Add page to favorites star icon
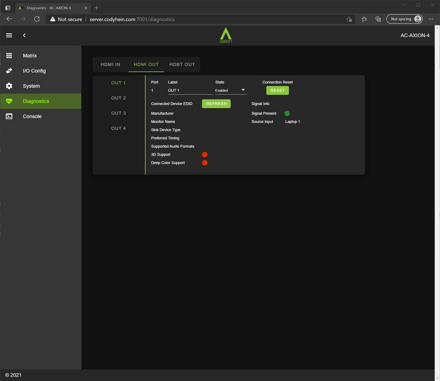440x381 pixels. (x=364, y=19)
